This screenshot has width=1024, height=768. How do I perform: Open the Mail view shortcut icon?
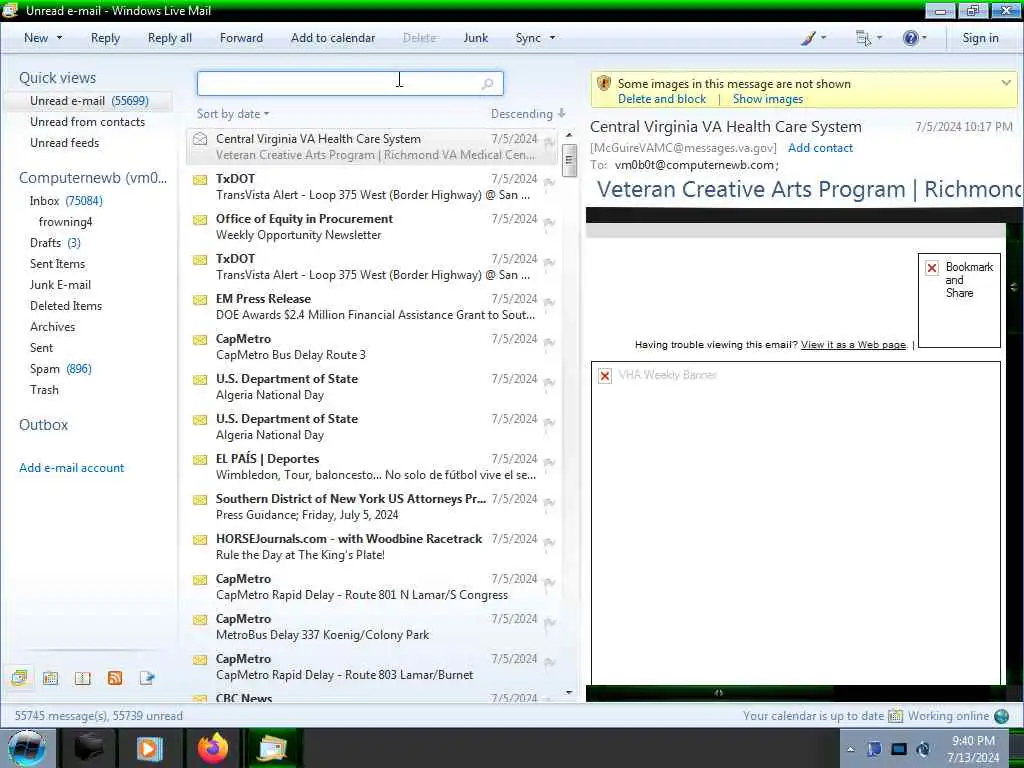pos(20,678)
